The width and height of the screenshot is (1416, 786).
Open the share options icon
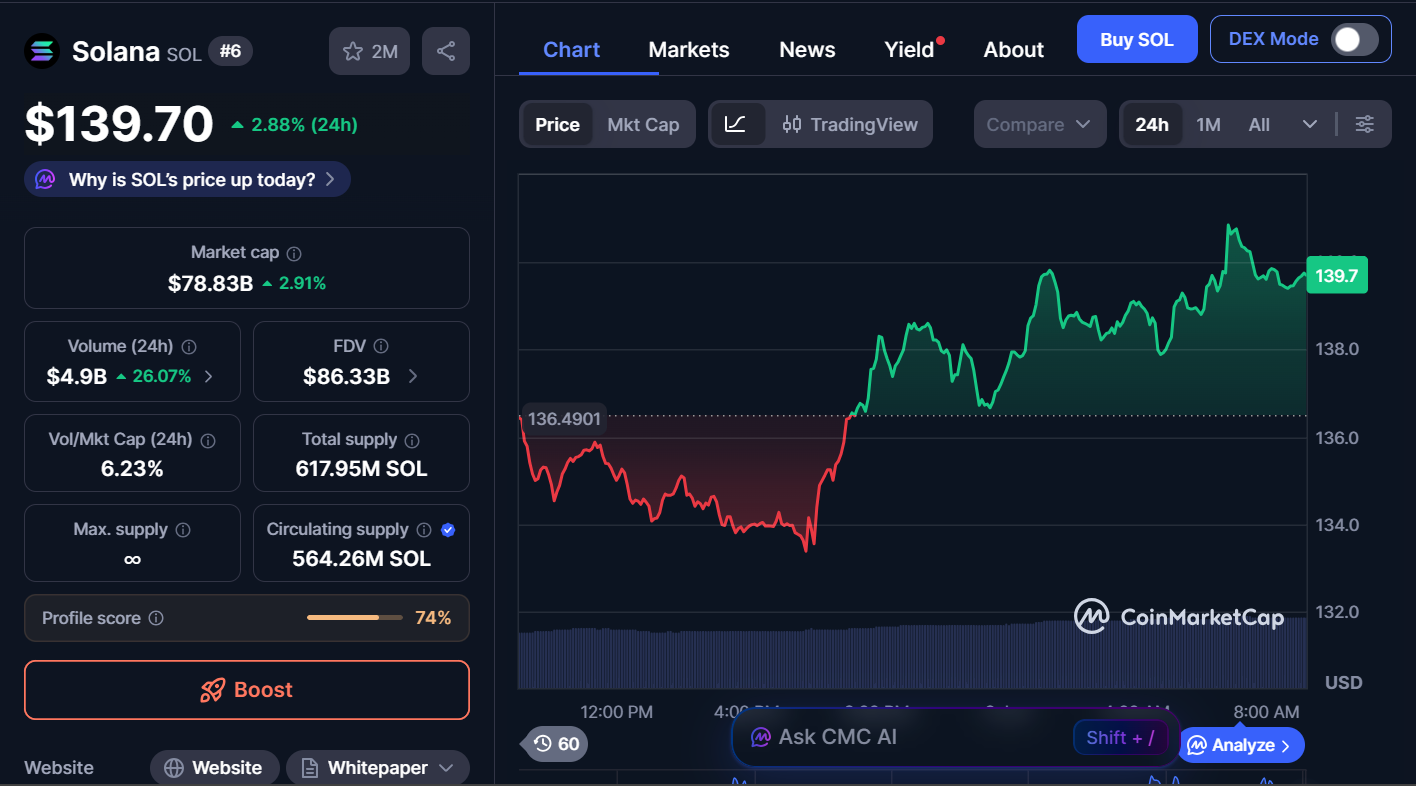(x=445, y=50)
